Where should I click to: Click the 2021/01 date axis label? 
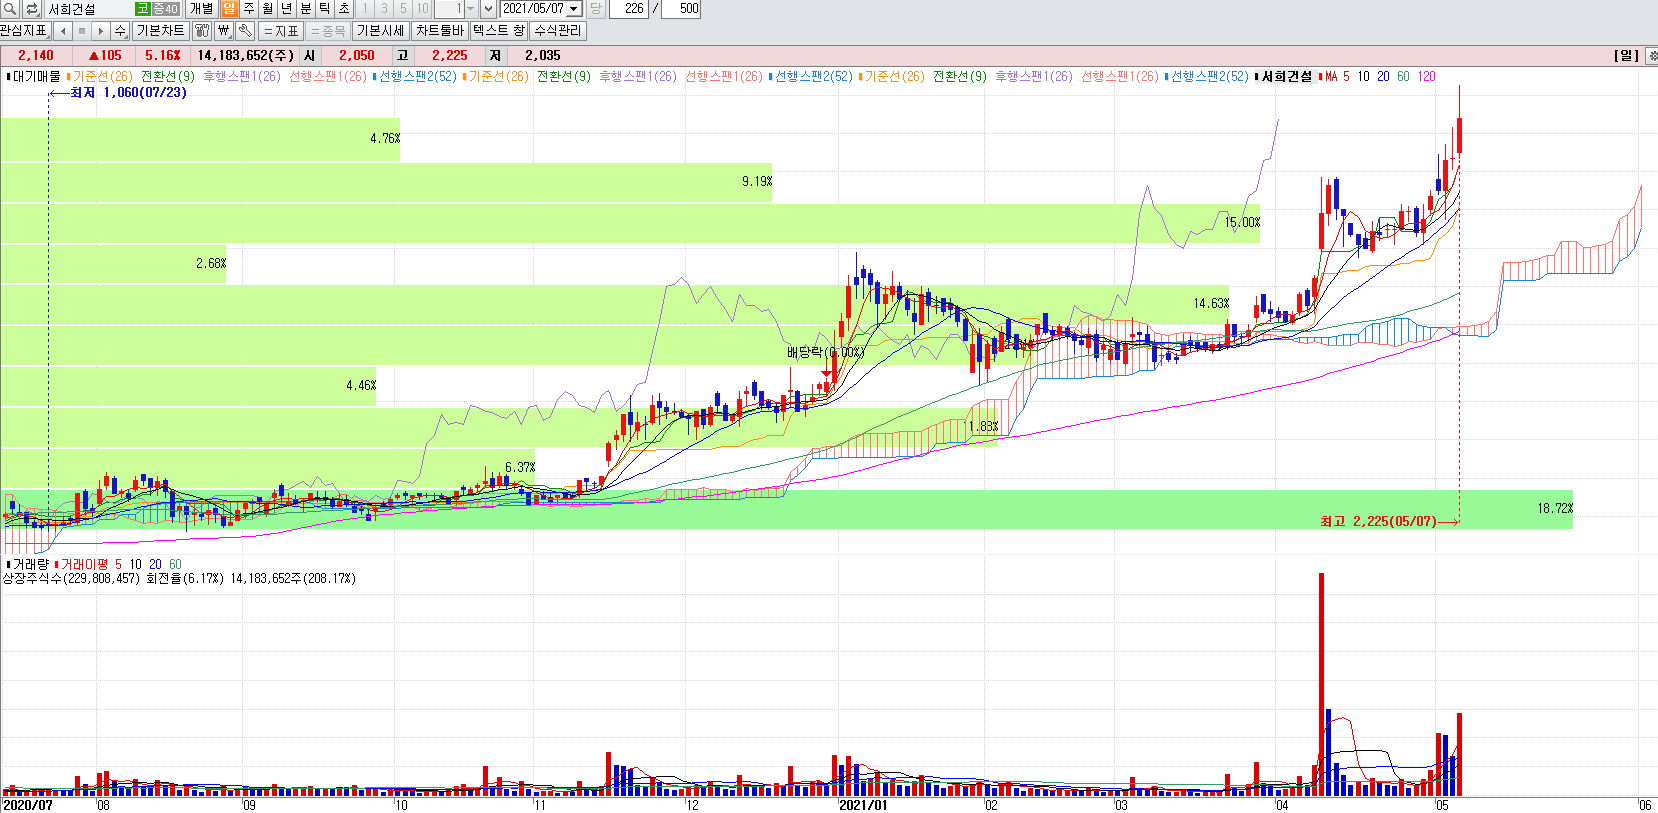click(x=863, y=805)
